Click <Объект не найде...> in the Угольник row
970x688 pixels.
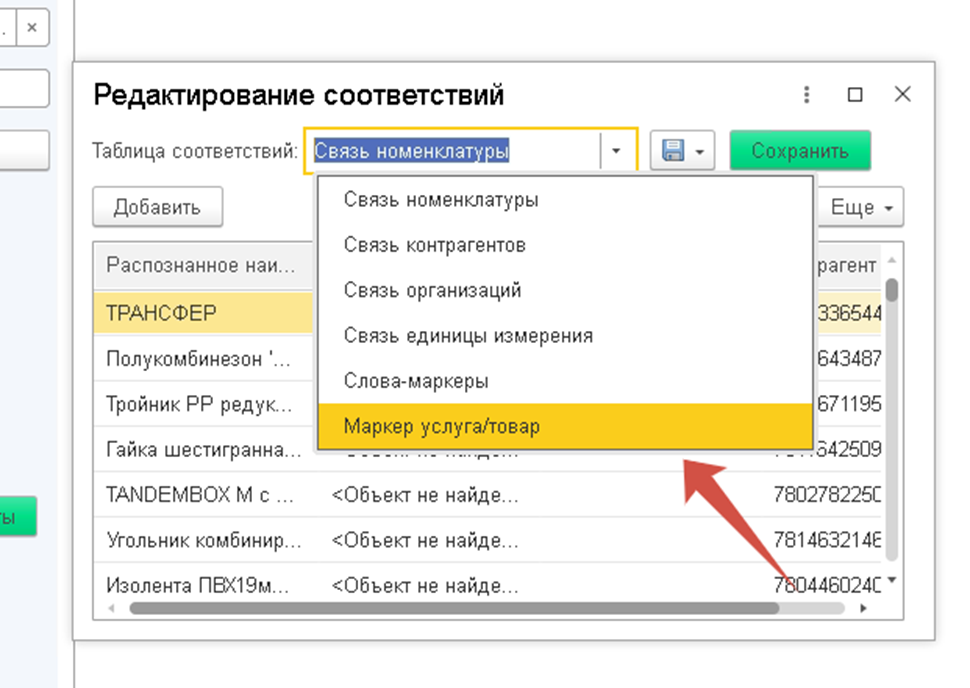point(425,540)
